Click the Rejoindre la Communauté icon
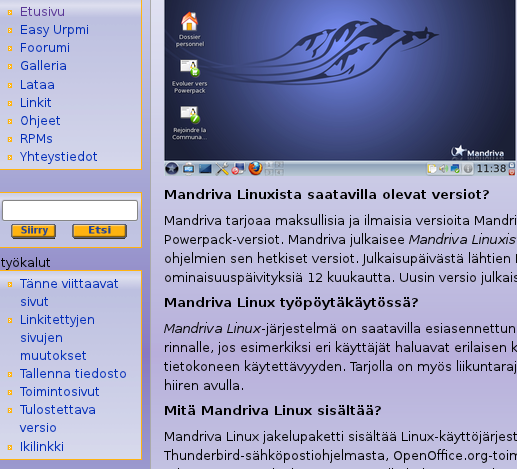Image resolution: width=517 pixels, height=469 pixels. 190,115
